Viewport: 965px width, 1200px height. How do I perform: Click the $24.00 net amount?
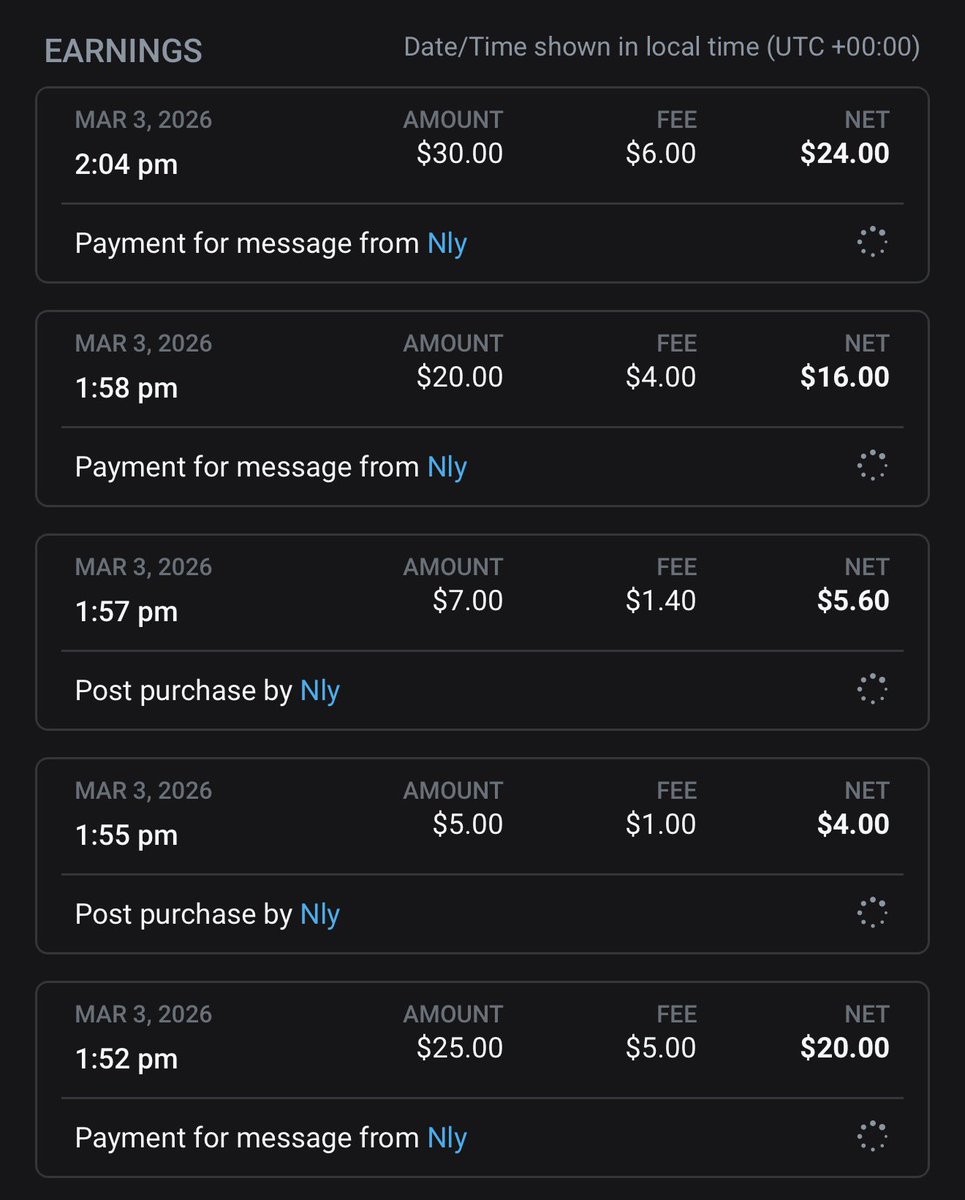point(844,153)
